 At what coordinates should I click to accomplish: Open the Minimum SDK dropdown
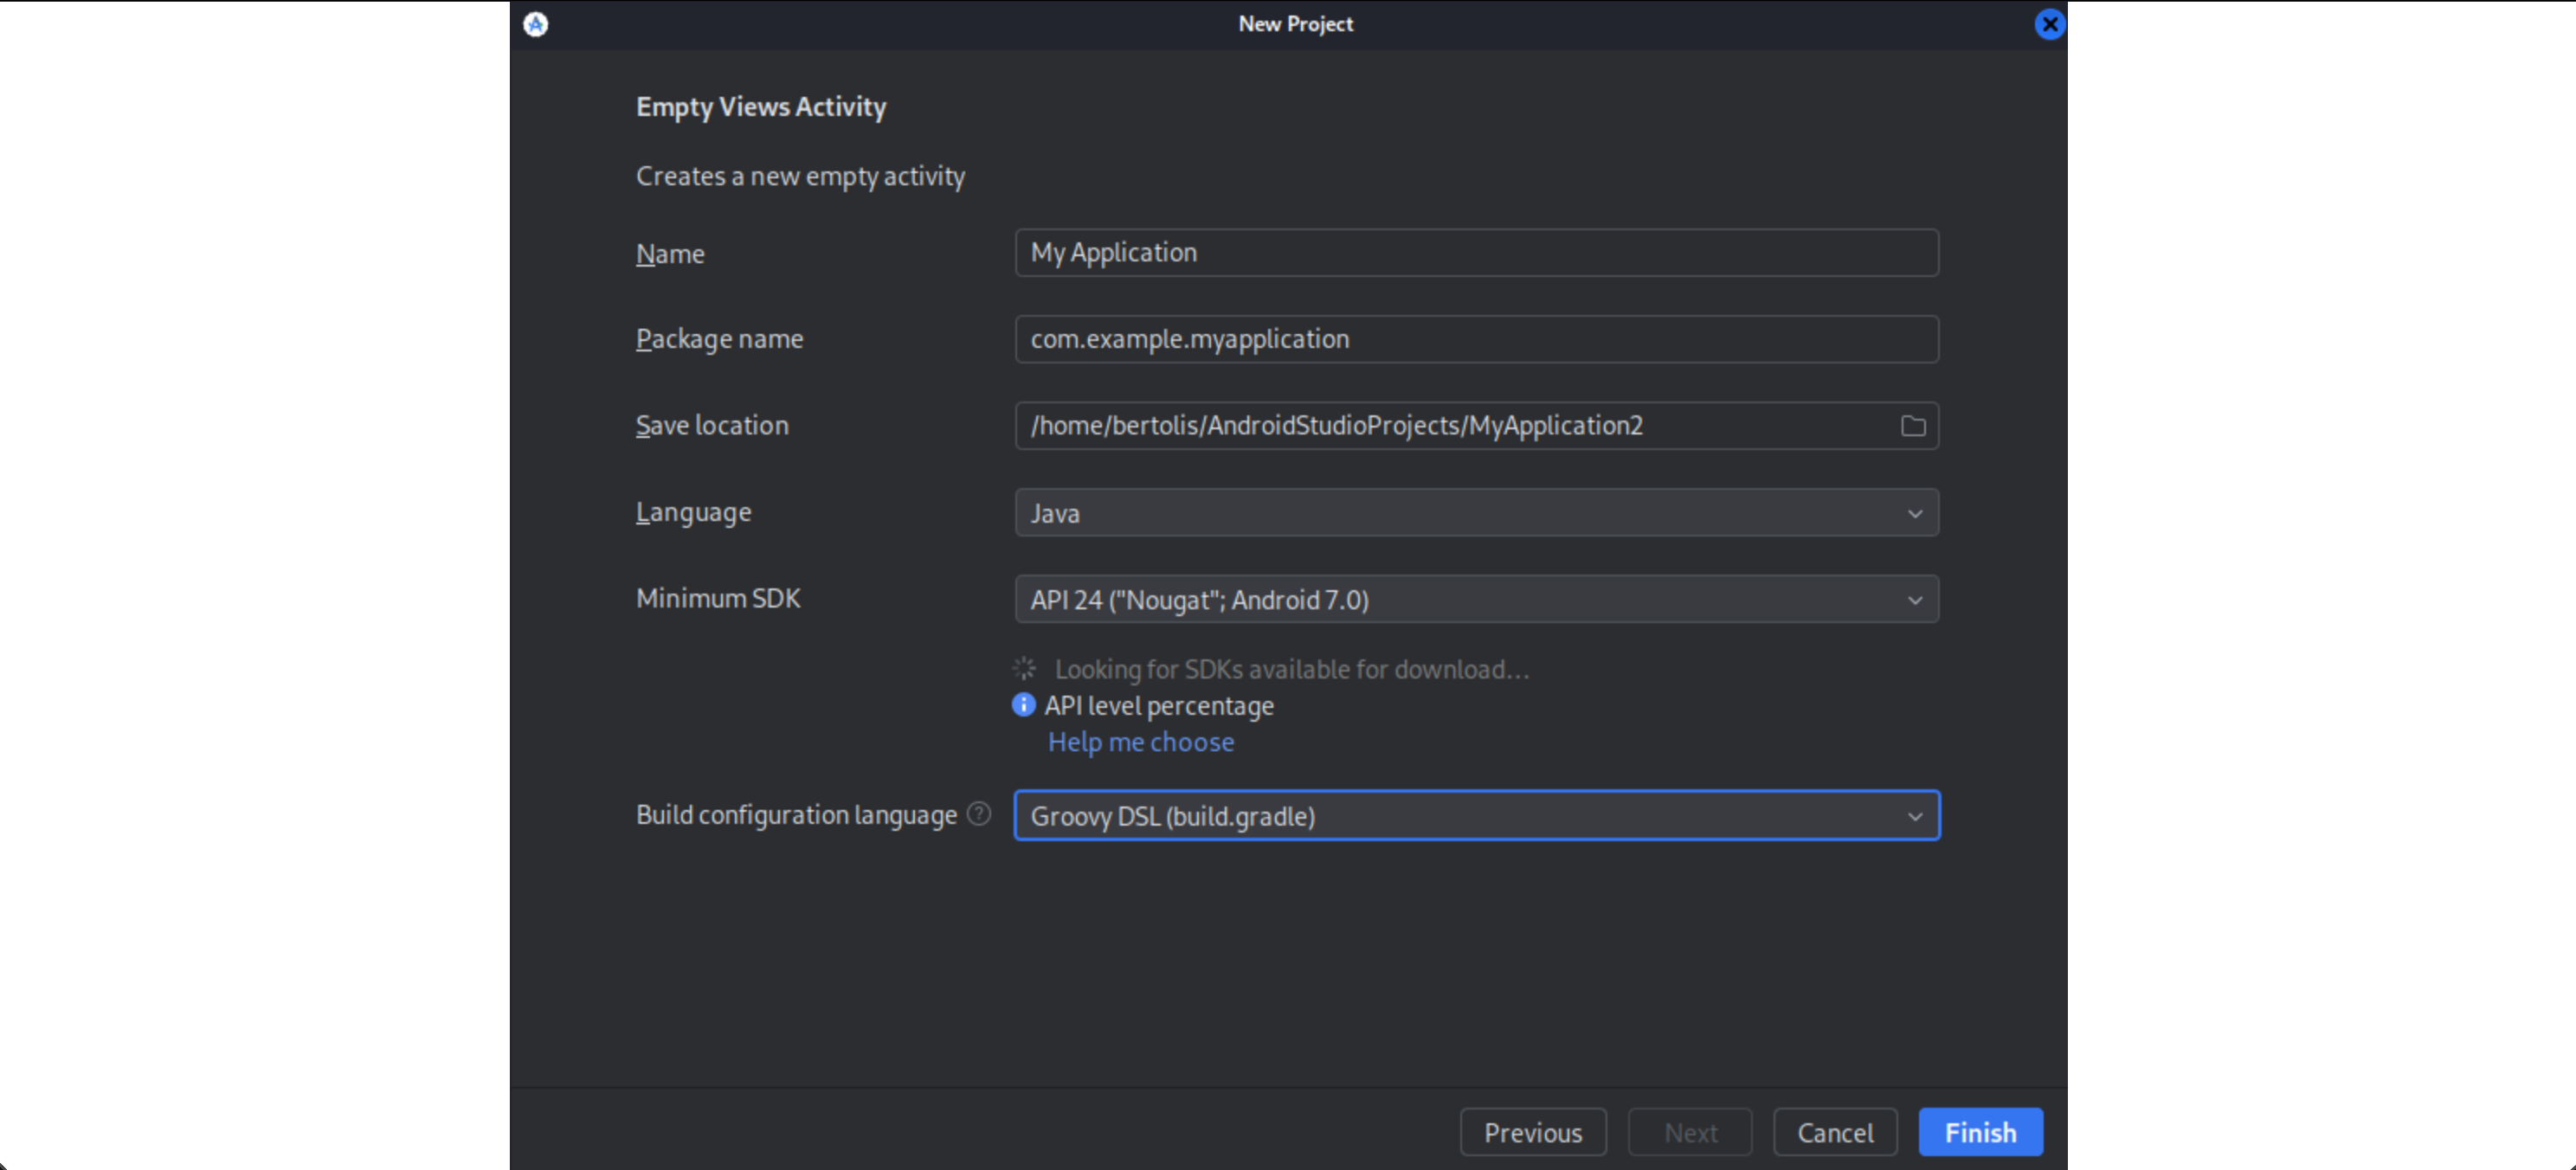[x=1476, y=599]
